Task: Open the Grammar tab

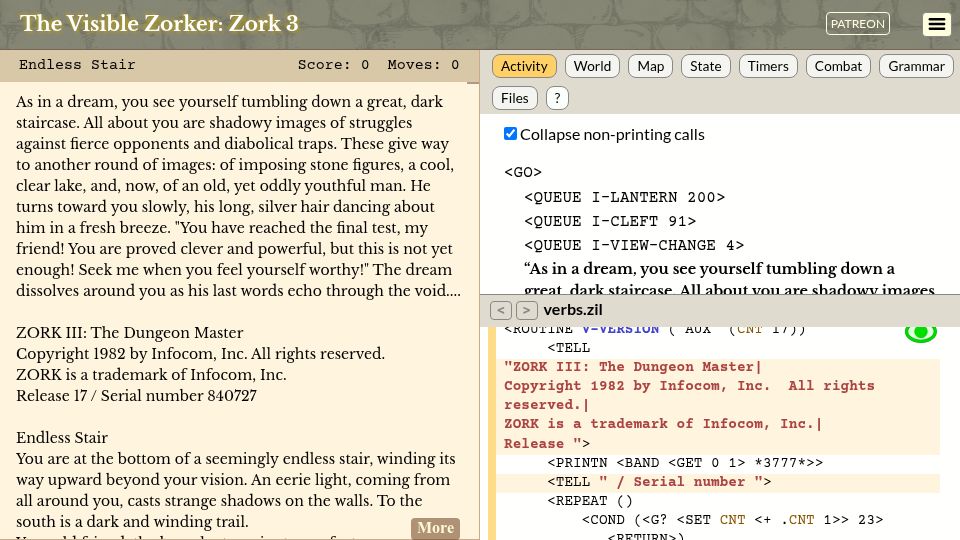Action: [916, 66]
